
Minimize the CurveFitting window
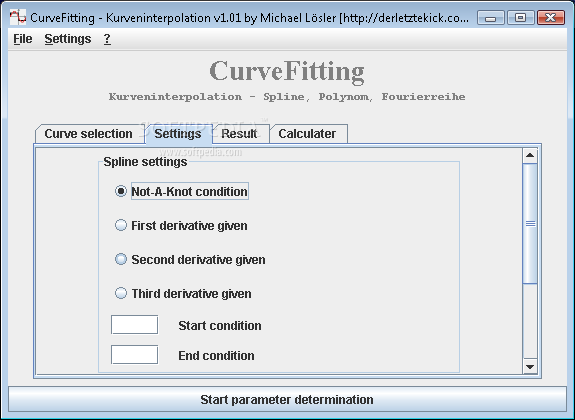491,18
